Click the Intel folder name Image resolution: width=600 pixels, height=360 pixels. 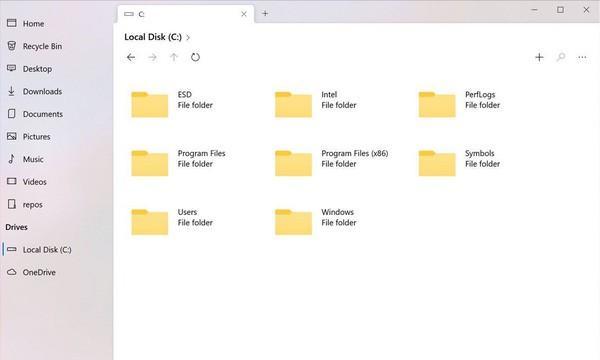pos(329,94)
